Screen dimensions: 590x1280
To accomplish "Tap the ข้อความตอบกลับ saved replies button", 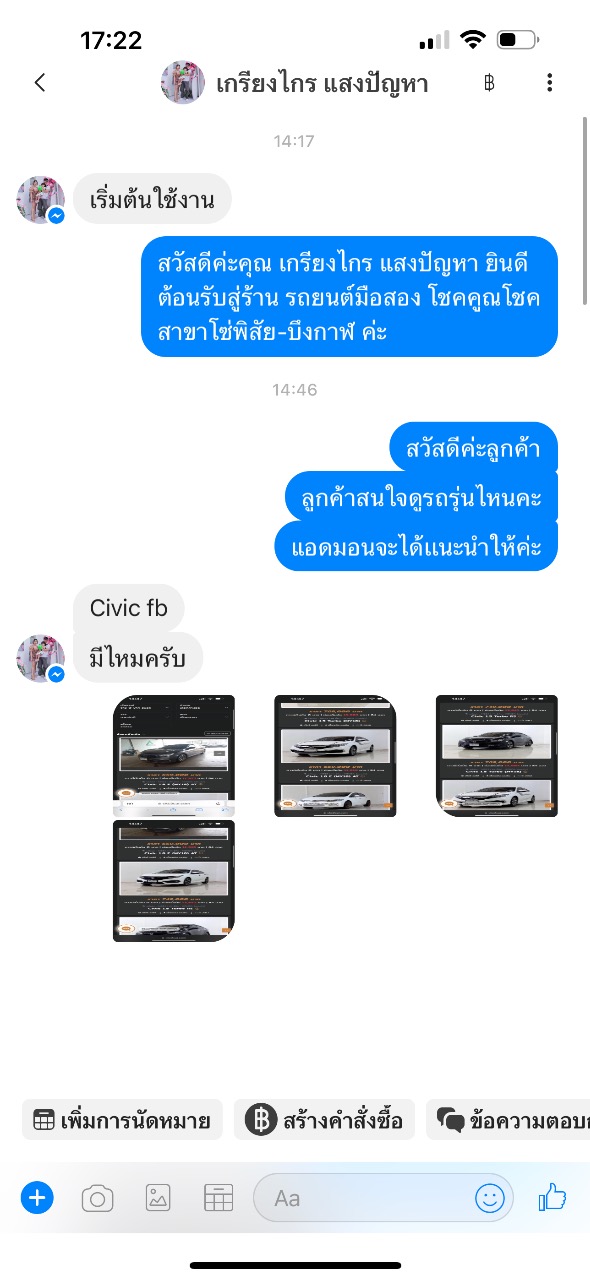I will 508,1121.
